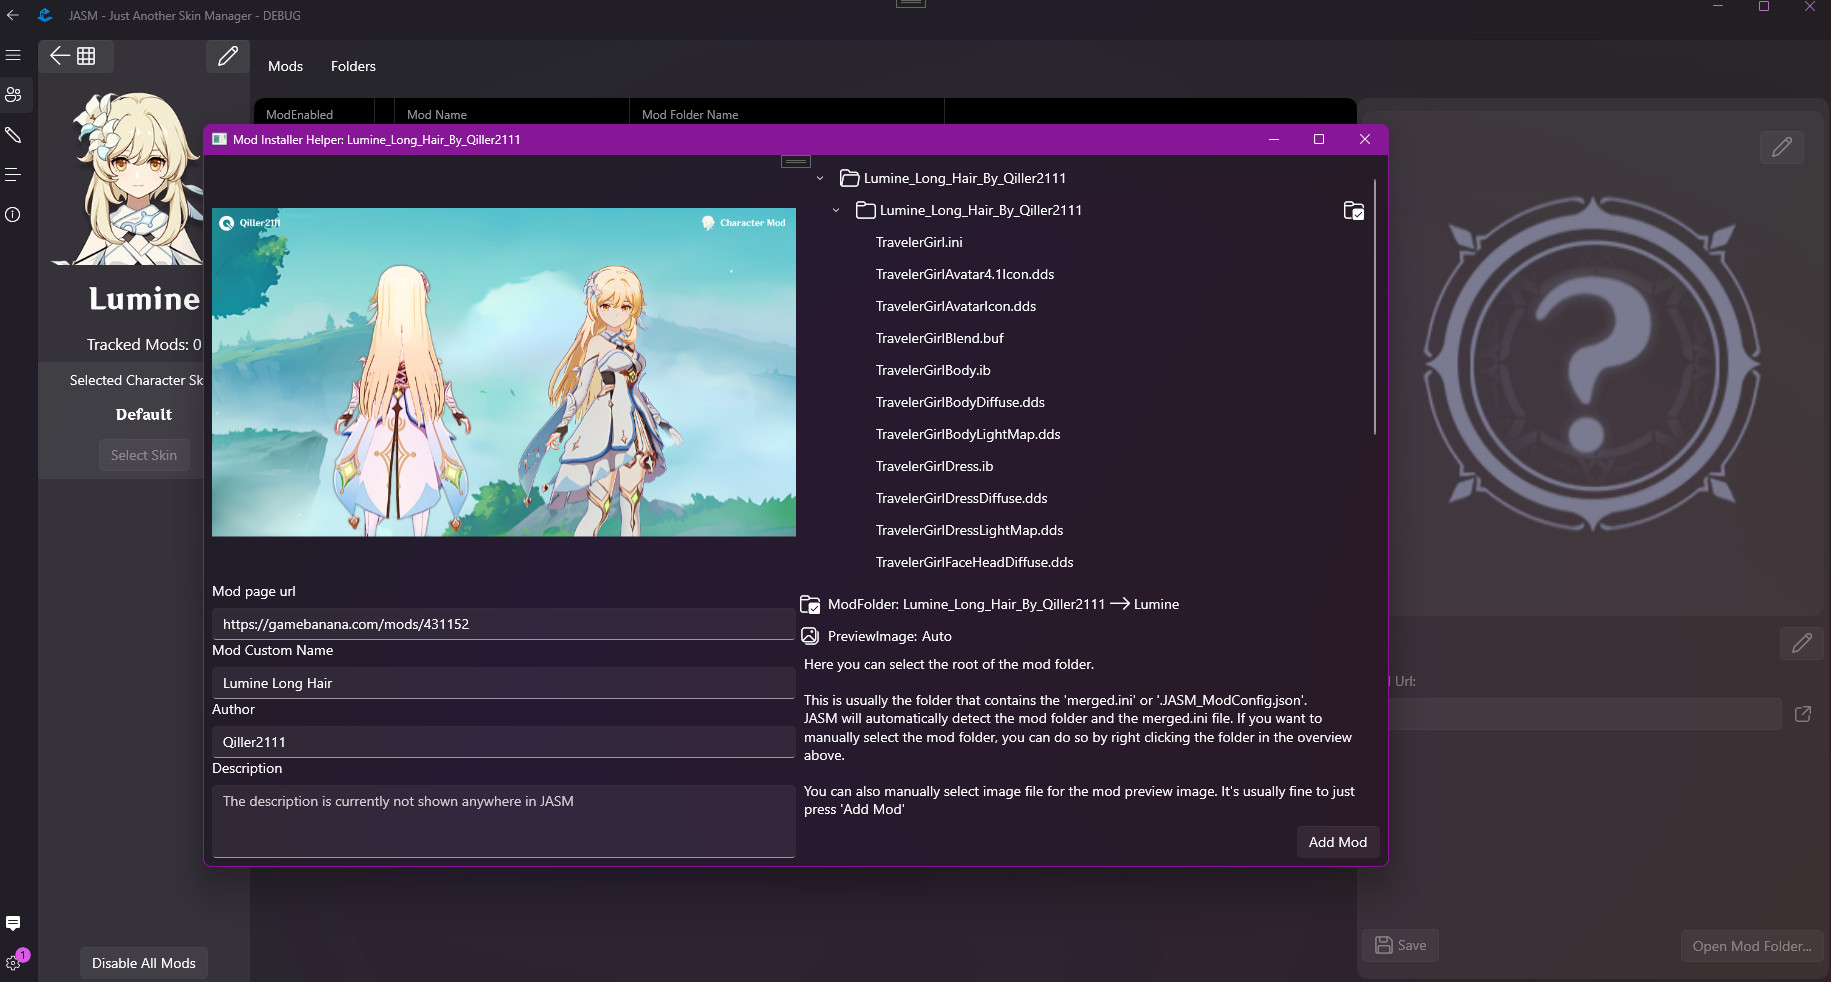
Task: Select TravelerGirl.ini file
Action: pyautogui.click(x=919, y=242)
